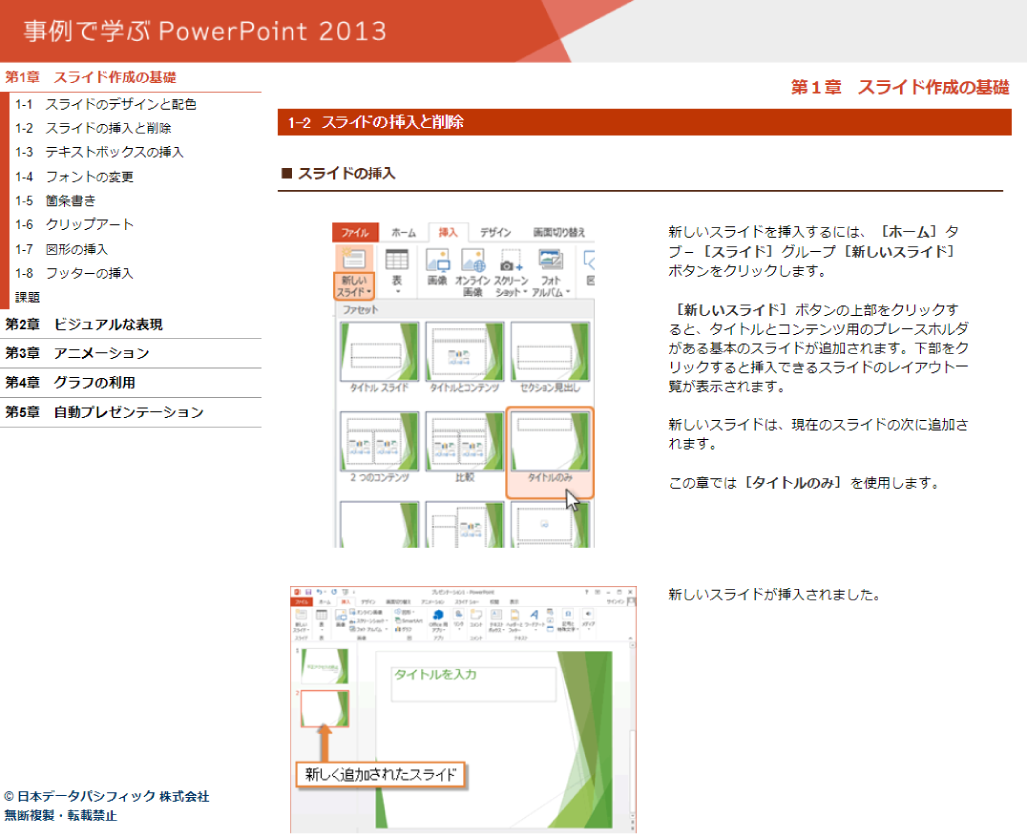This screenshot has width=1027, height=834.
Task: Click the page title 事例で学ぶ PowerPoint 2013
Action: click(205, 31)
